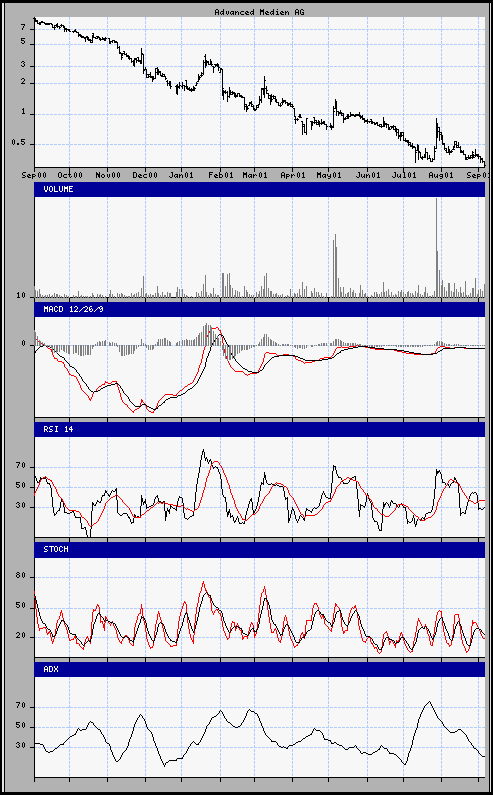Click the STOCH panel header

260,549
